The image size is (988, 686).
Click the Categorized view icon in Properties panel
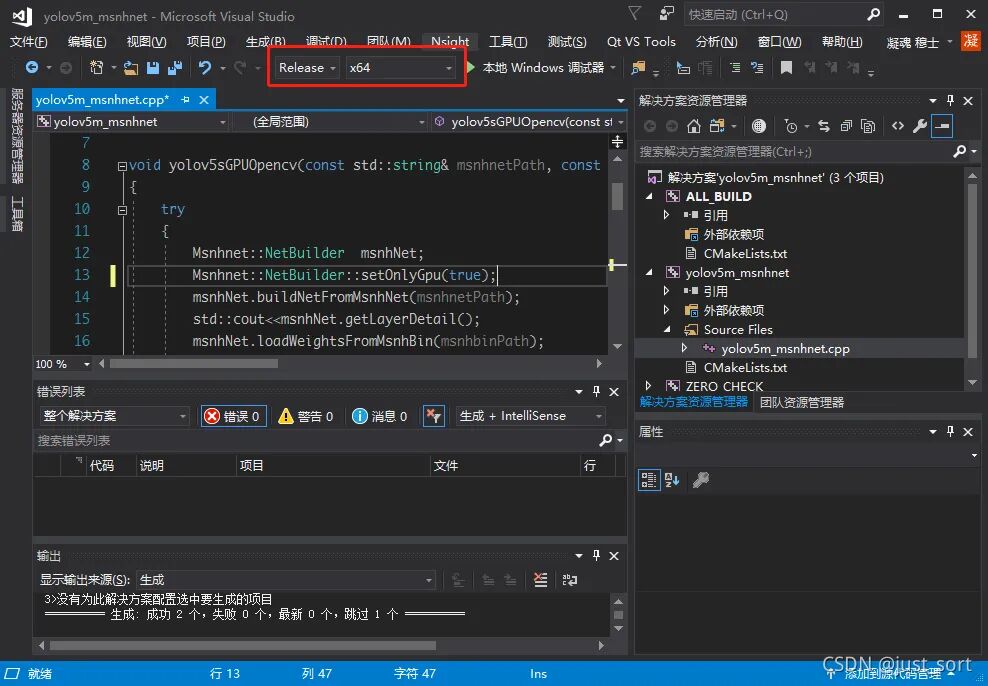coord(648,480)
